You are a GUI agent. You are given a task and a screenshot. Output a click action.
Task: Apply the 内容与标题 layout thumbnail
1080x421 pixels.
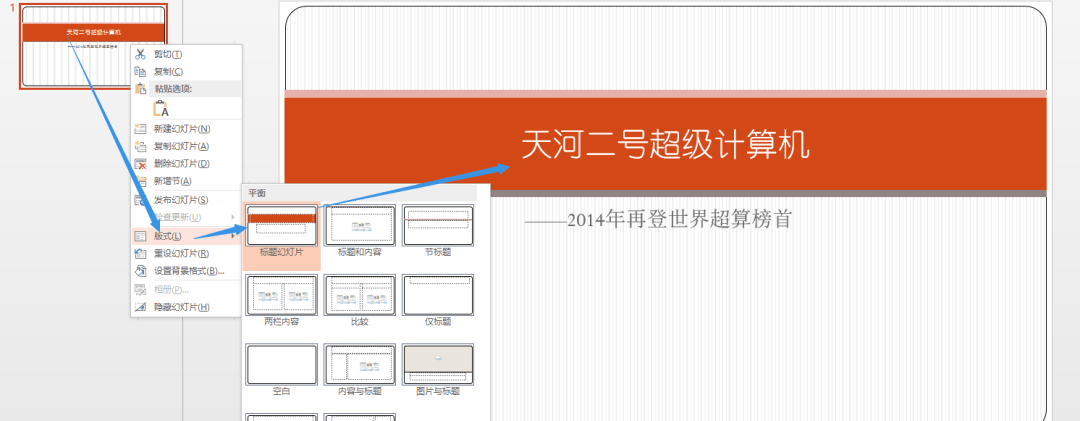pos(360,365)
